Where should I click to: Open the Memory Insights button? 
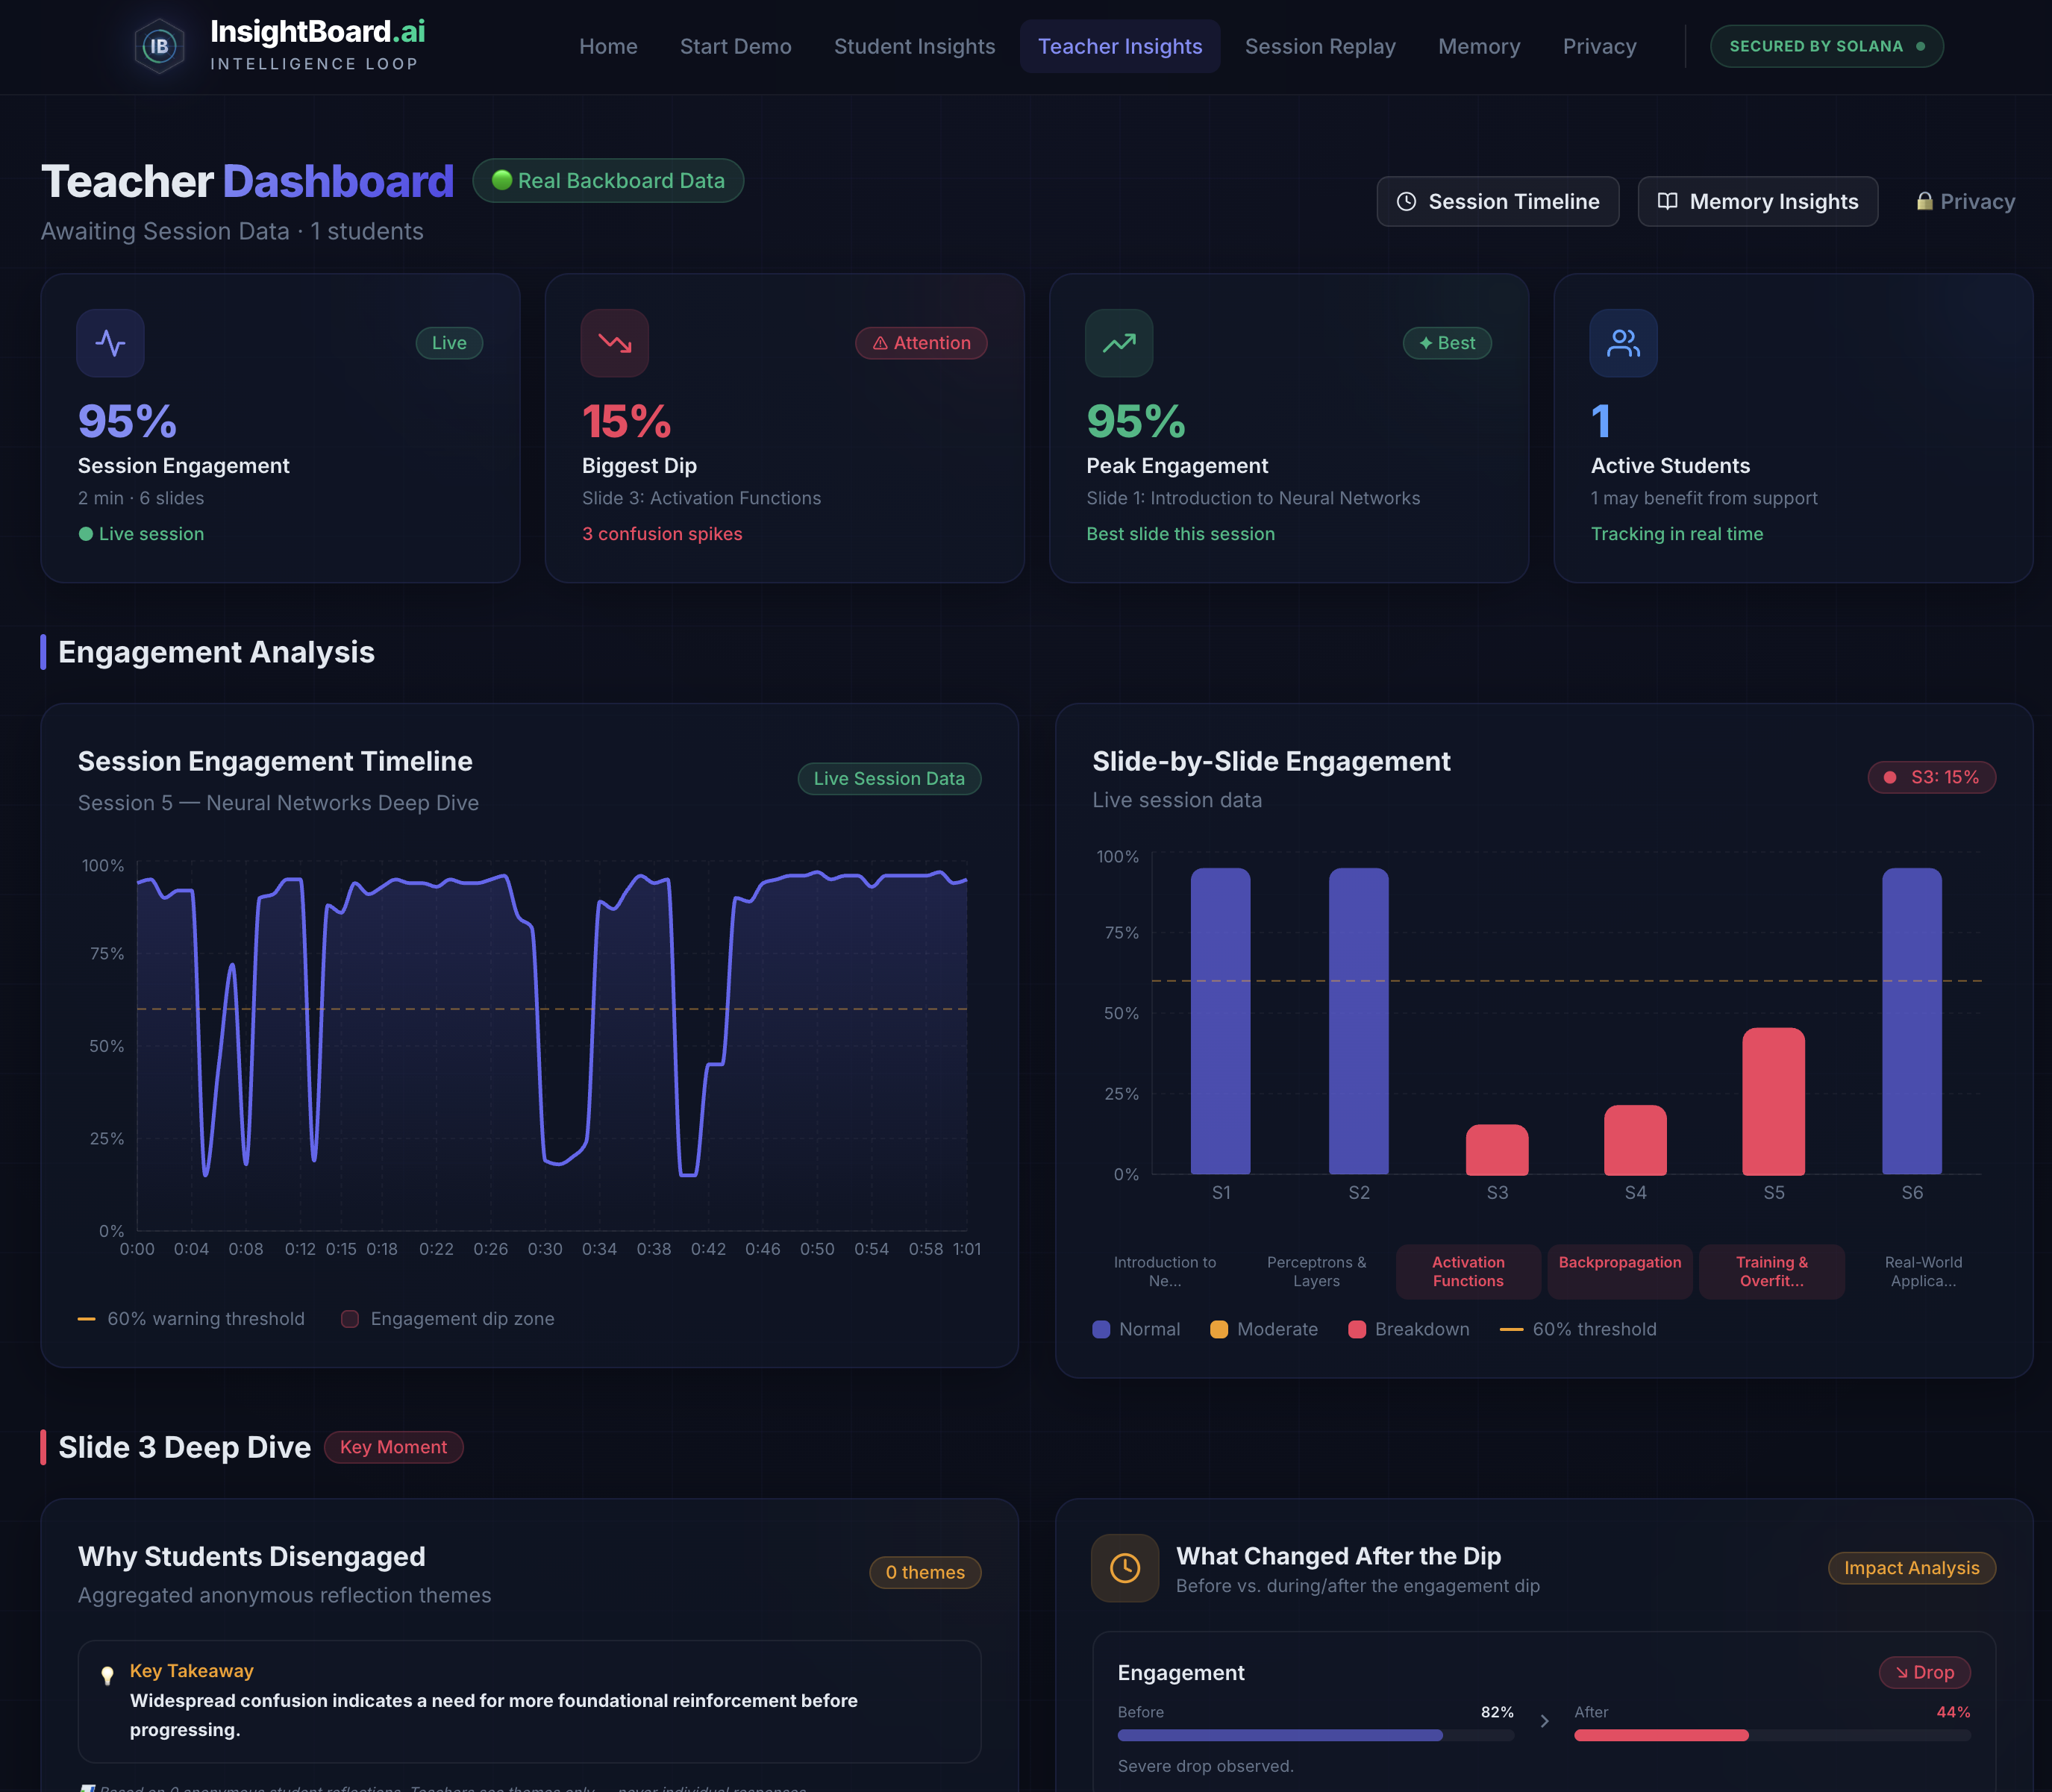1757,201
